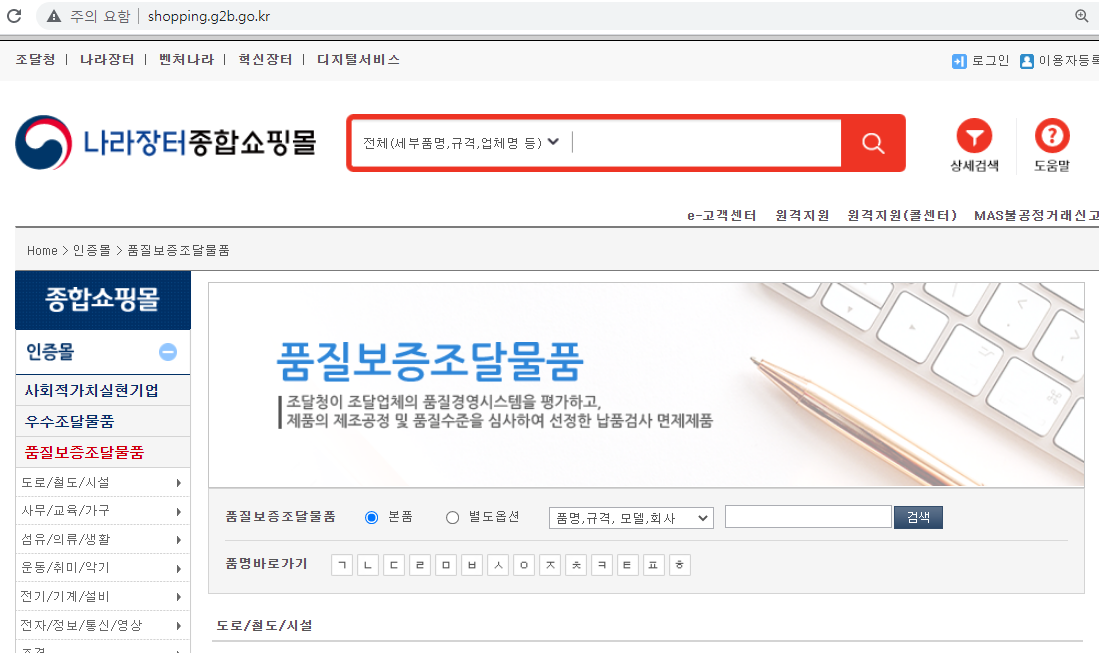Click the 종합쇼핑몰 sidebar header
The width and height of the screenshot is (1099, 653).
(103, 300)
